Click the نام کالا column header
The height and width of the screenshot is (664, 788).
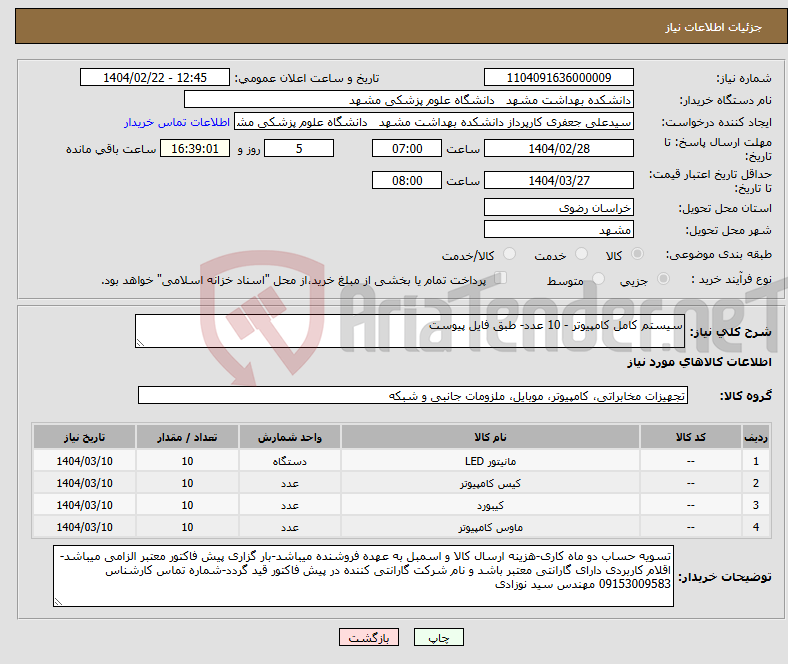[x=490, y=437]
